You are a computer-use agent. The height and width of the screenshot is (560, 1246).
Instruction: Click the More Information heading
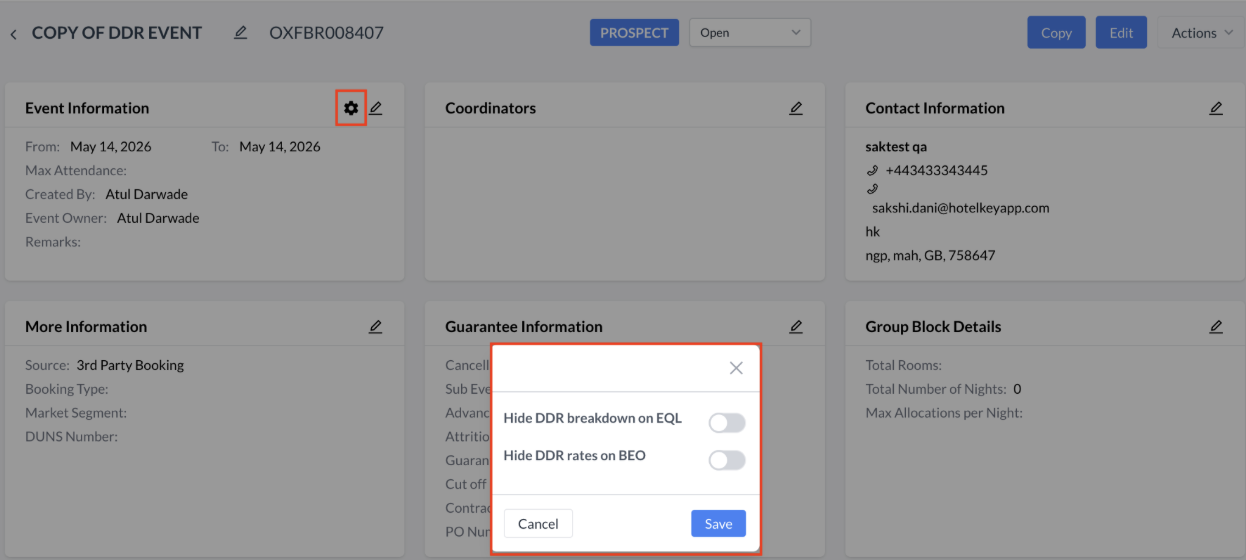86,326
